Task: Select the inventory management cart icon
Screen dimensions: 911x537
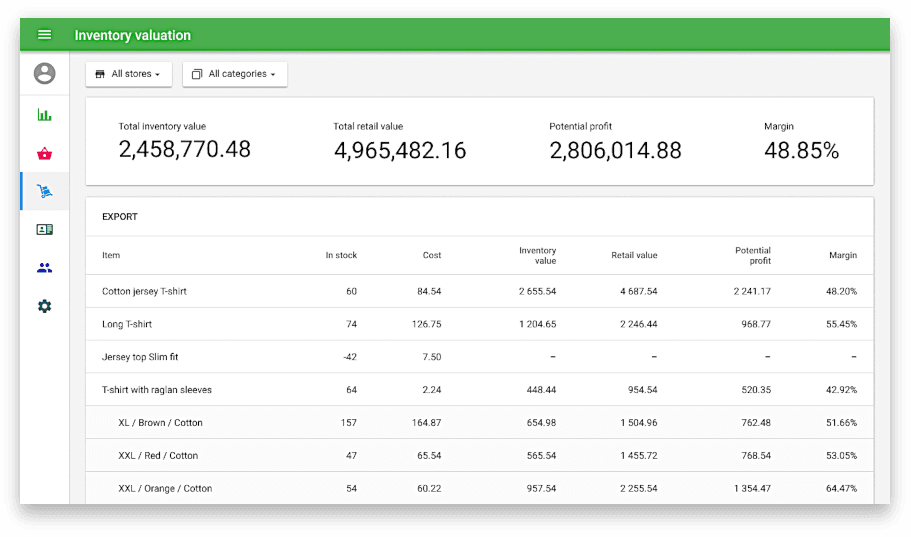Action: pos(44,191)
